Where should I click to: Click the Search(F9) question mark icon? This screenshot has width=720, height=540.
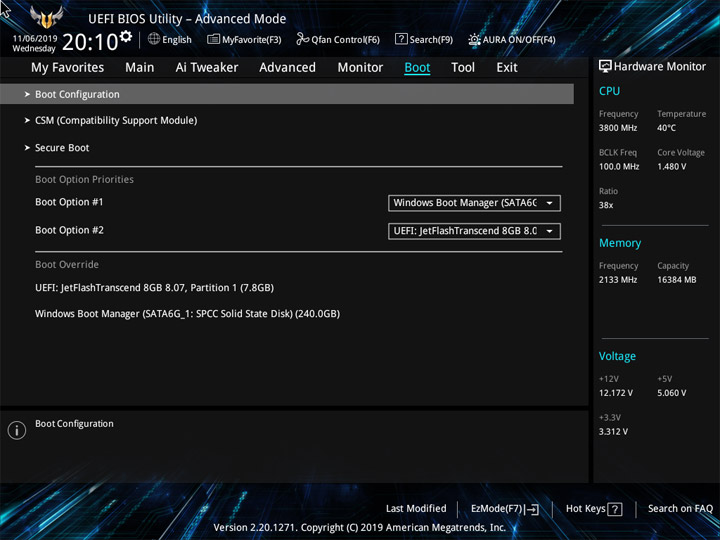pyautogui.click(x=401, y=39)
